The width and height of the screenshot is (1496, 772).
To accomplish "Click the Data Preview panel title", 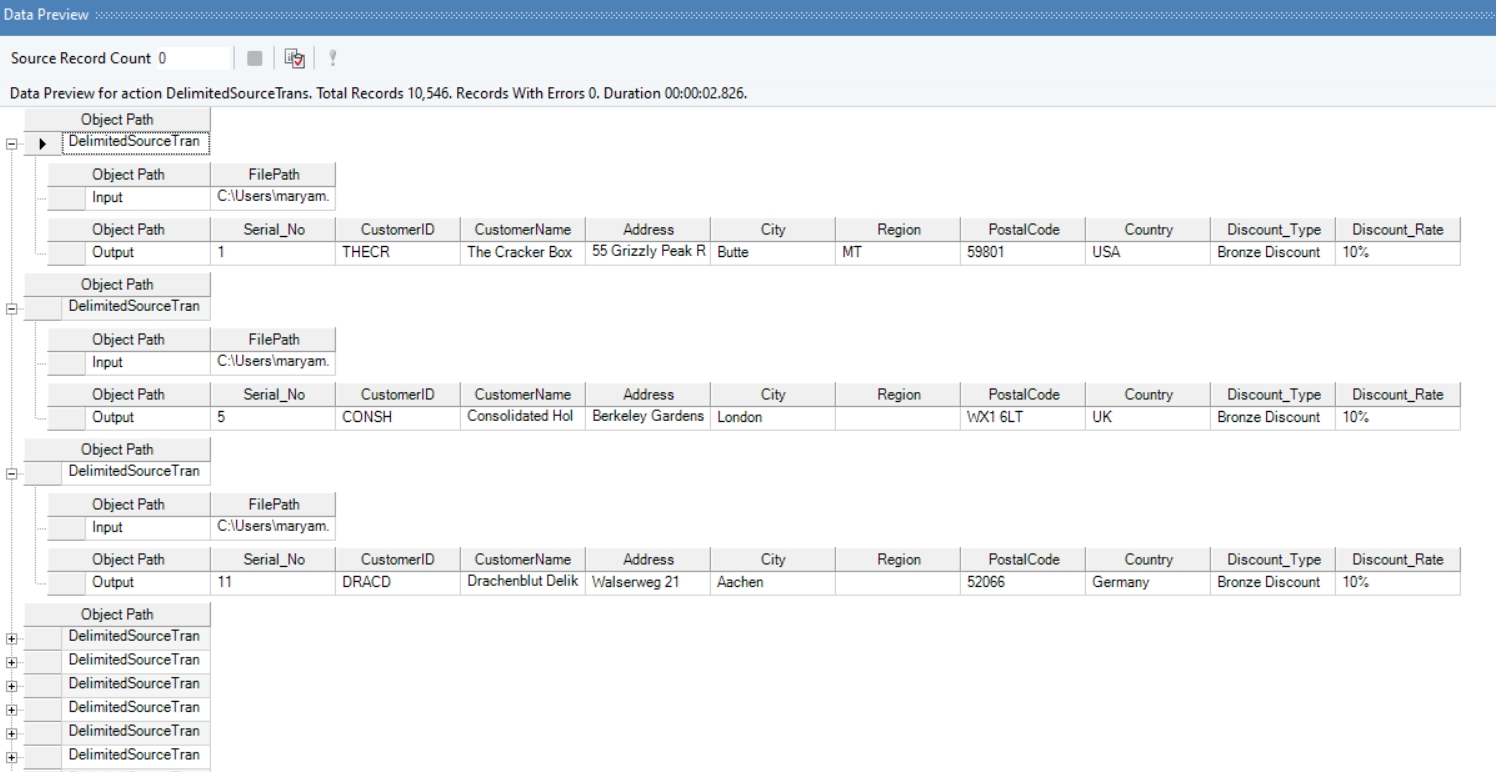I will point(46,16).
